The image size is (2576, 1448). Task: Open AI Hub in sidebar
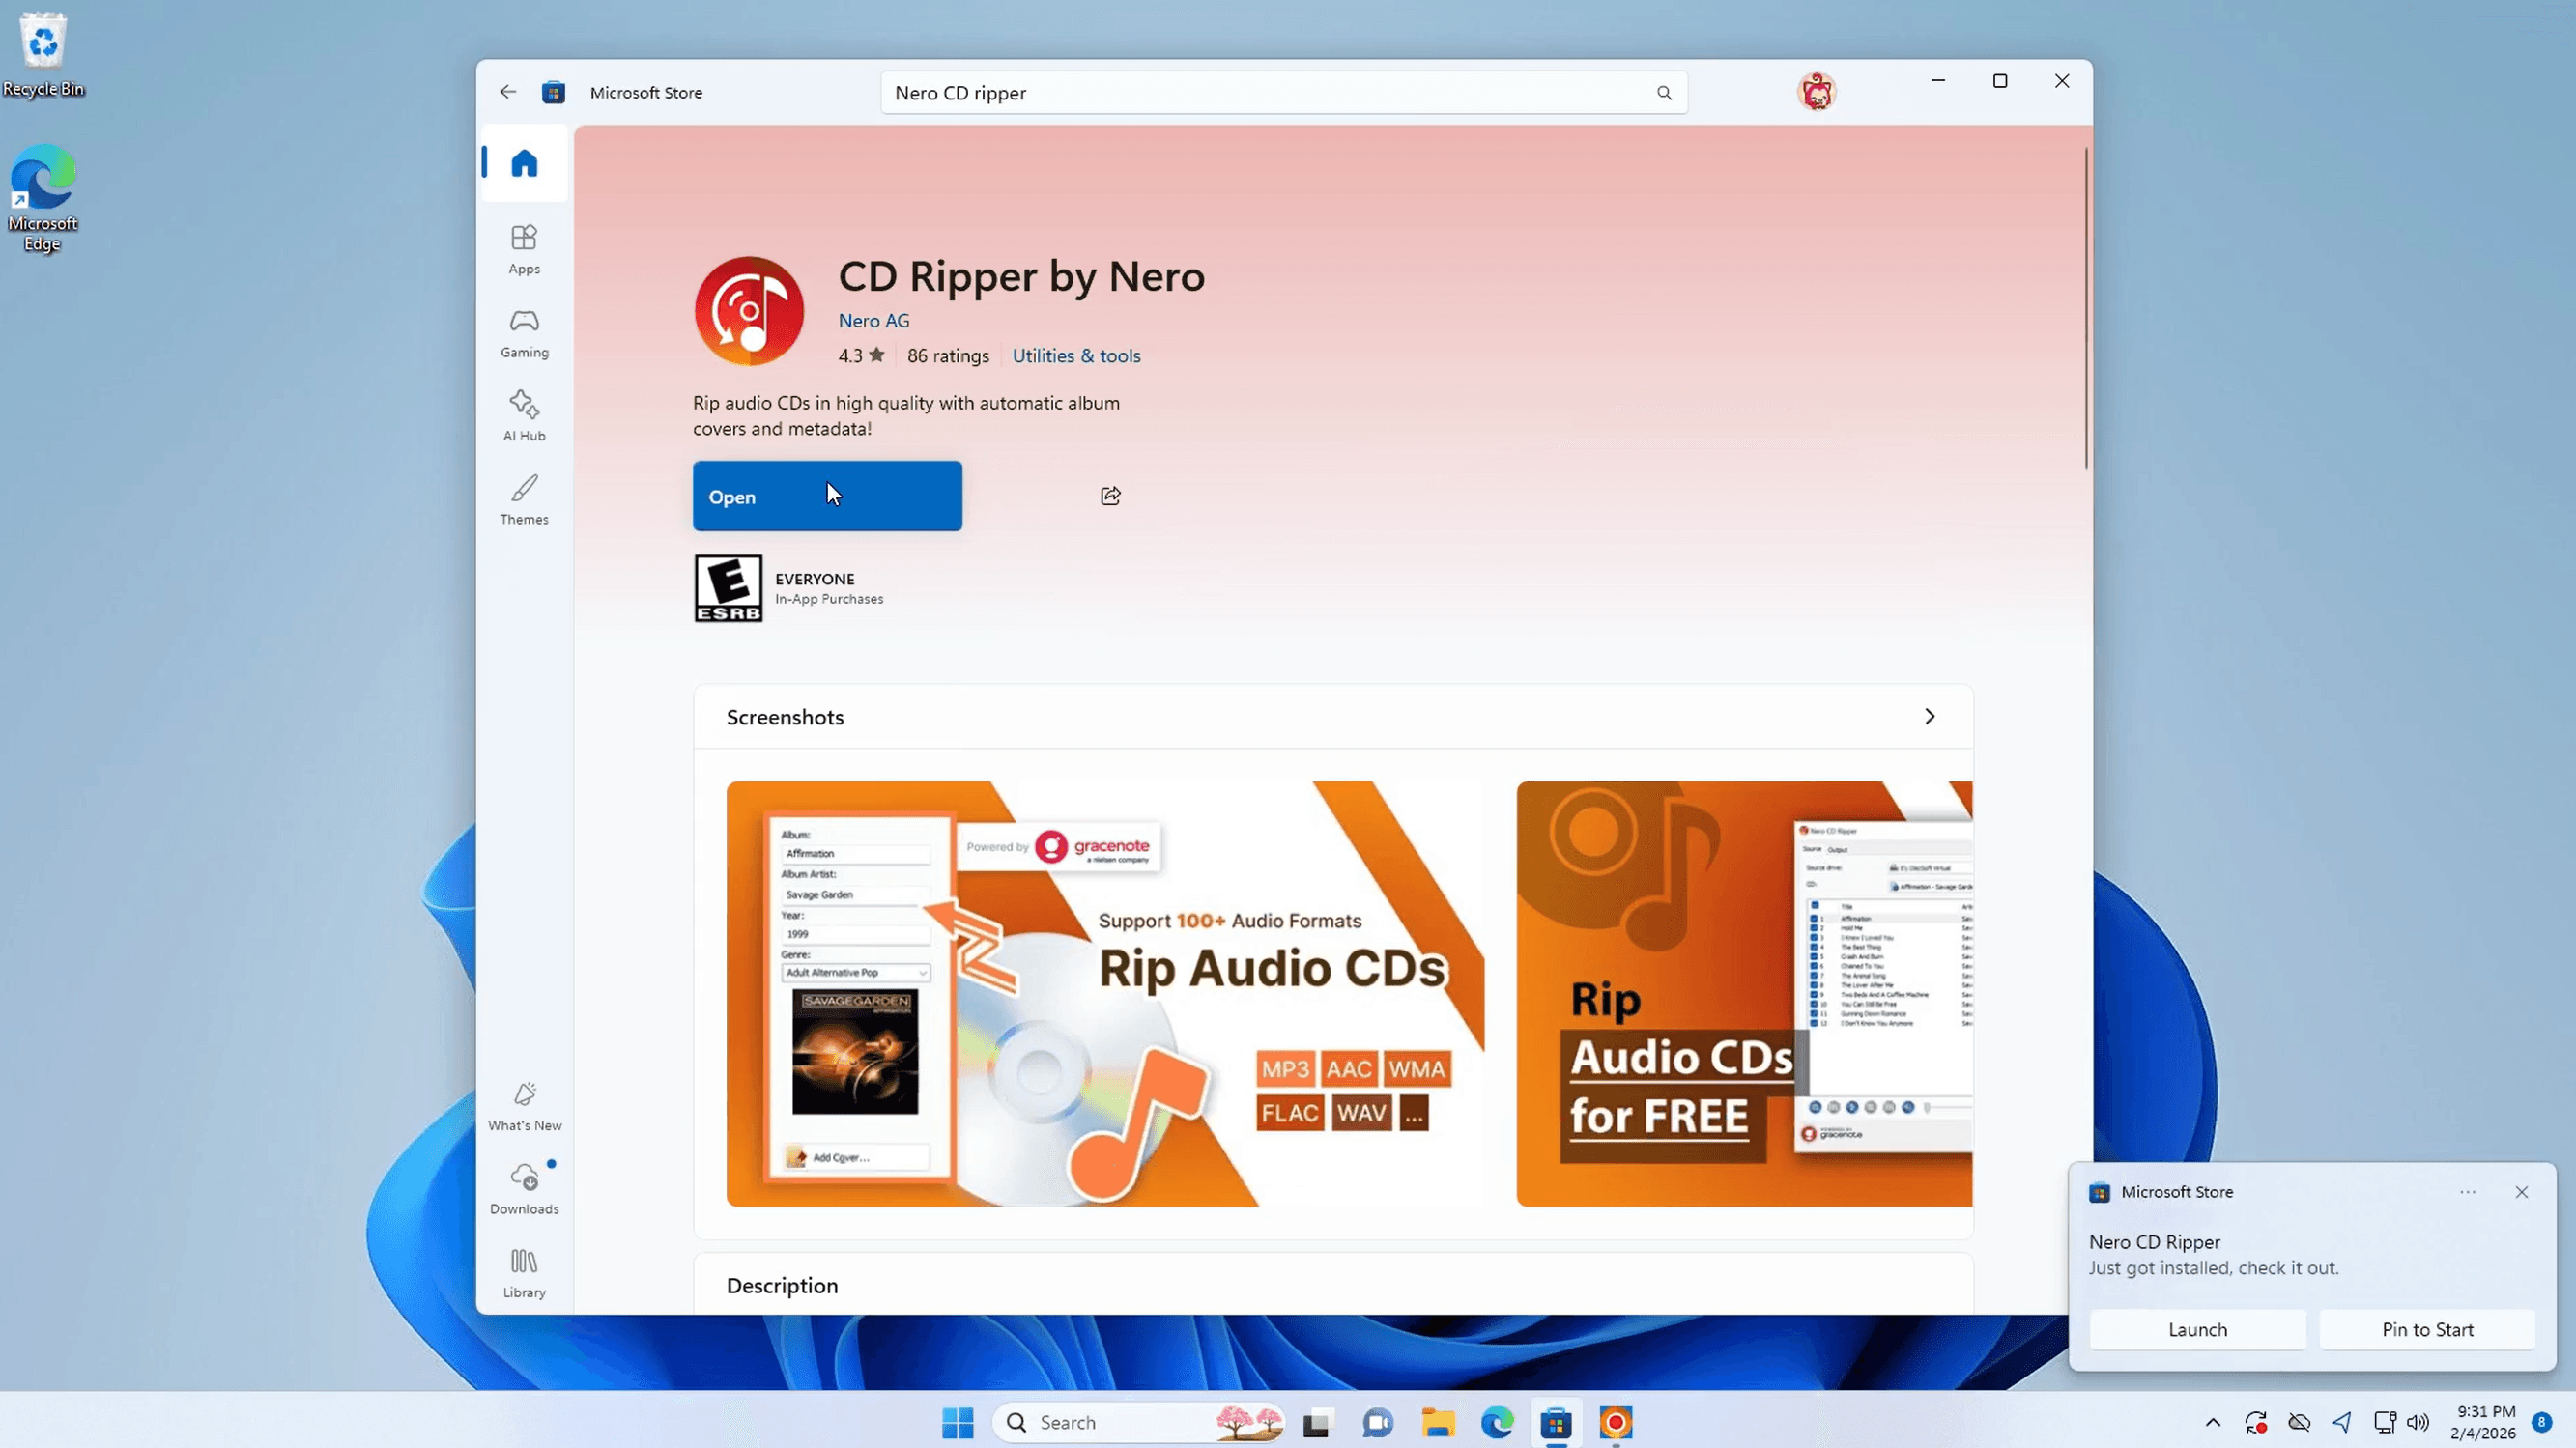[524, 415]
